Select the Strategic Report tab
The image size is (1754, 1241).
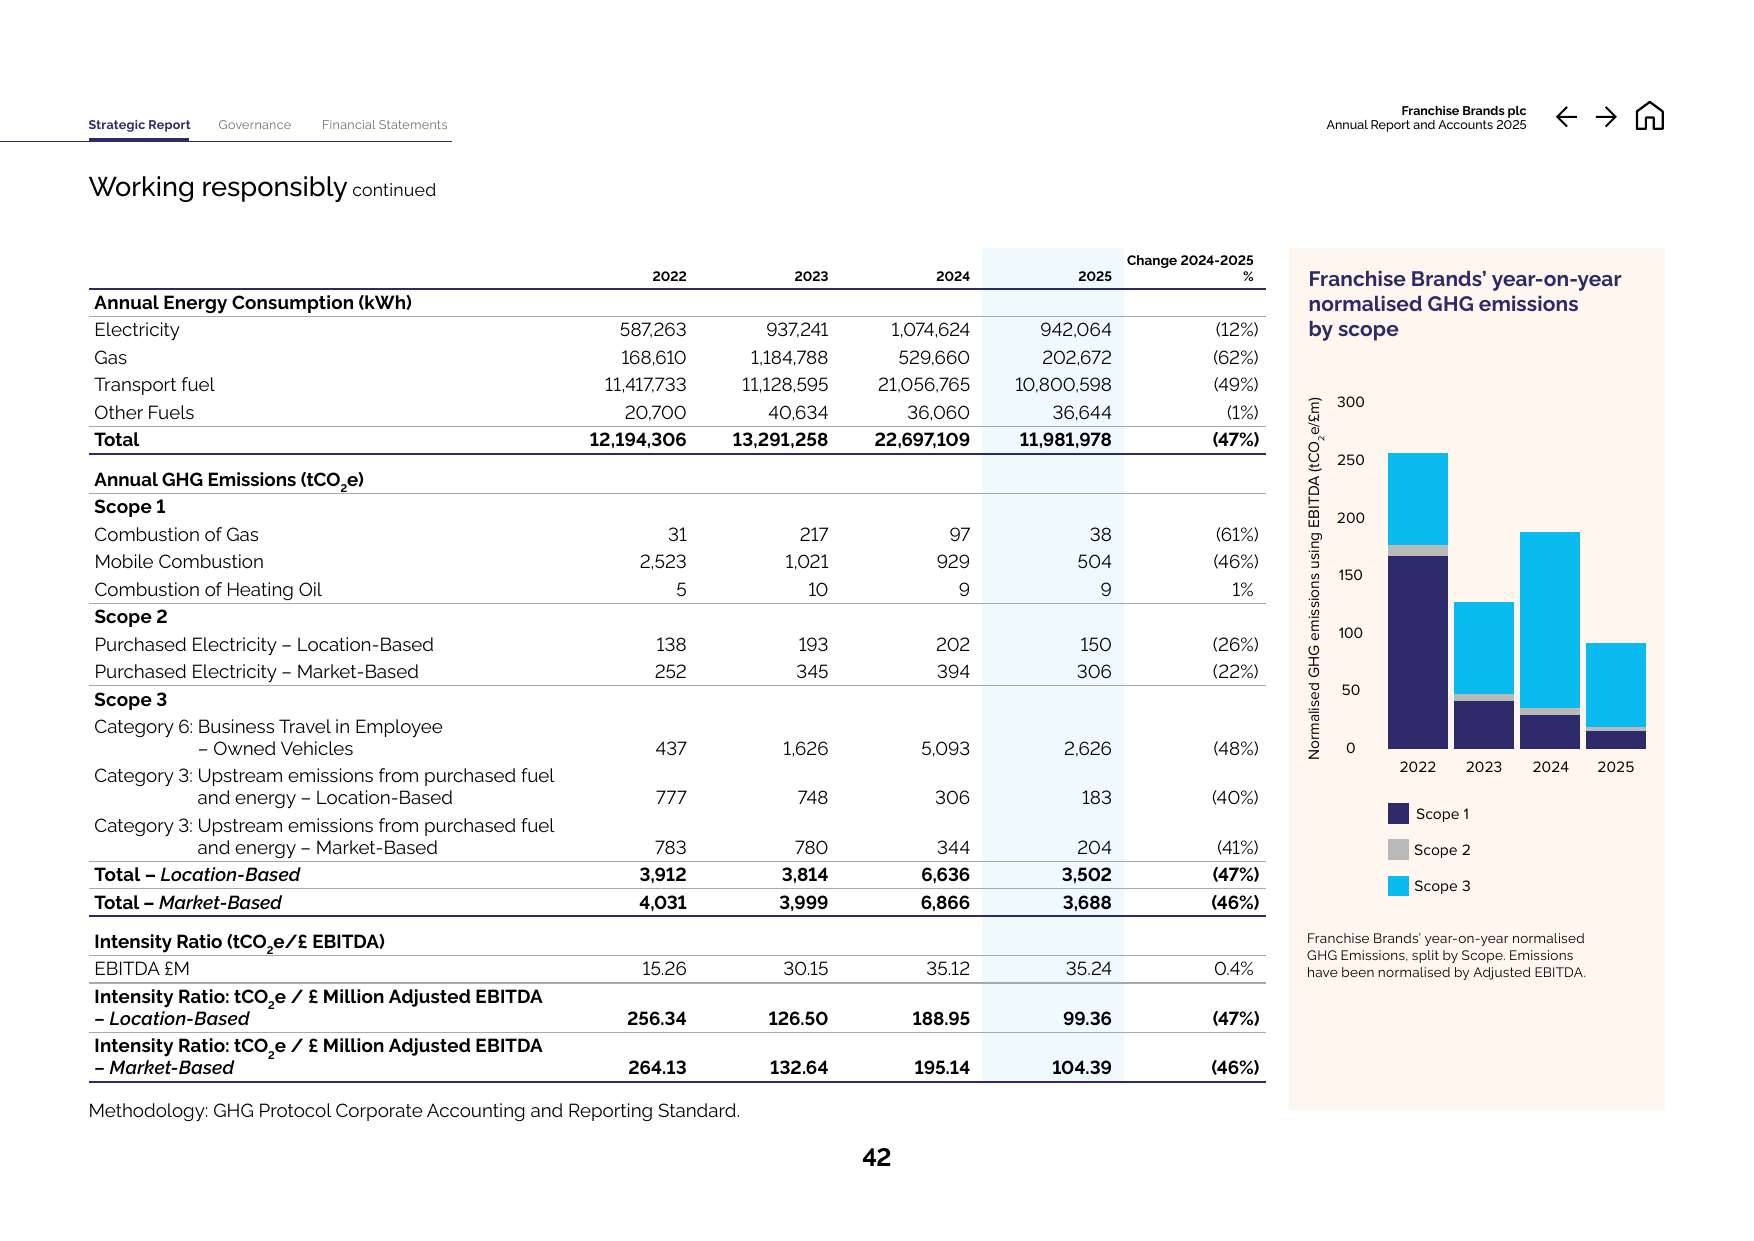[x=139, y=125]
